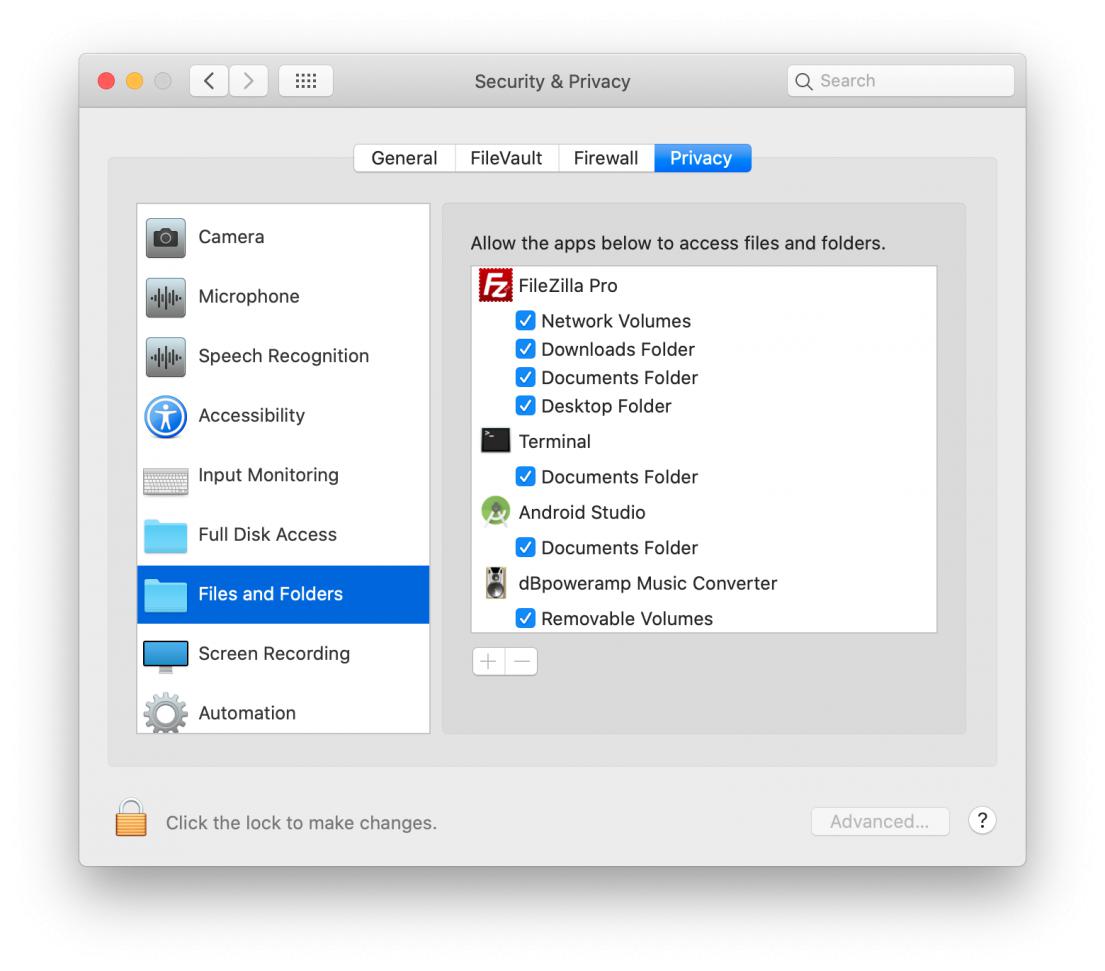
Task: Select the Full Disk Access folder icon
Action: [x=165, y=535]
